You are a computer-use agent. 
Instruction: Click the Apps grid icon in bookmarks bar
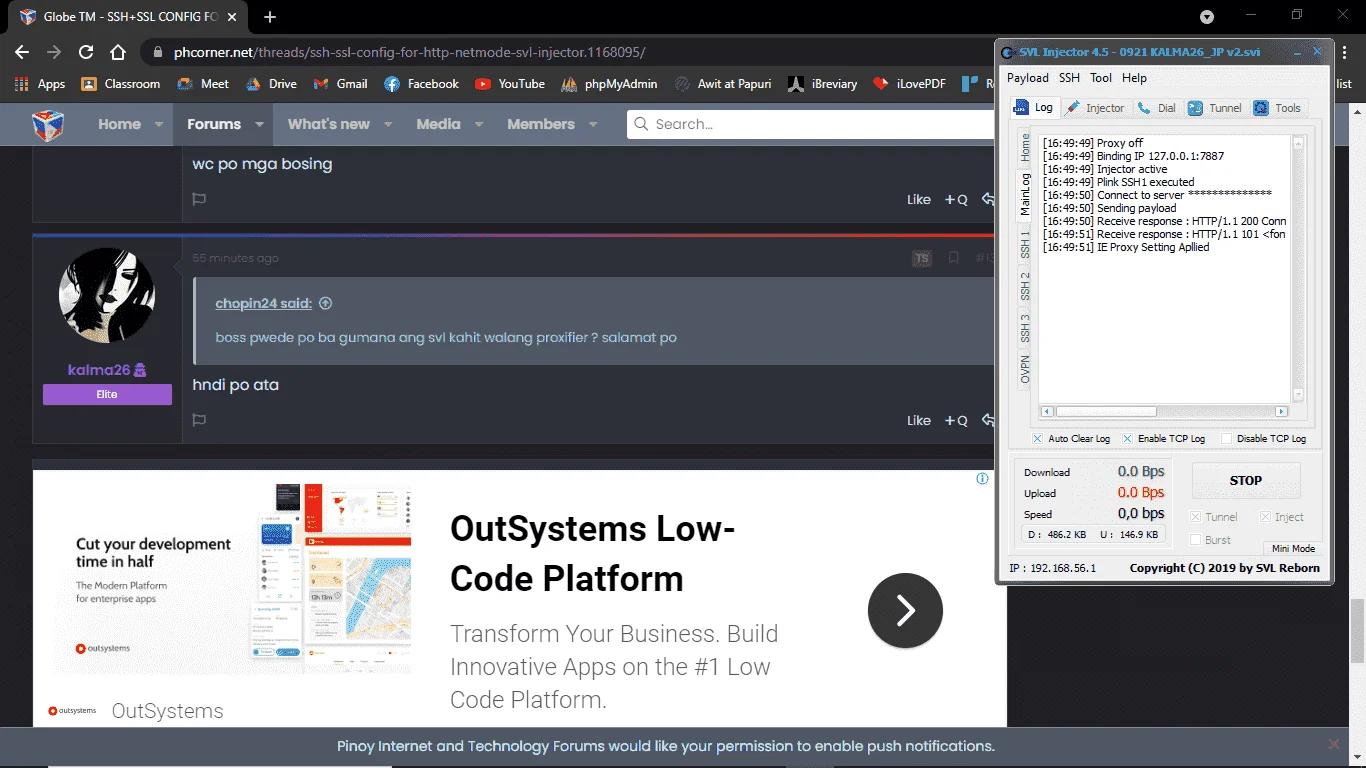22,84
